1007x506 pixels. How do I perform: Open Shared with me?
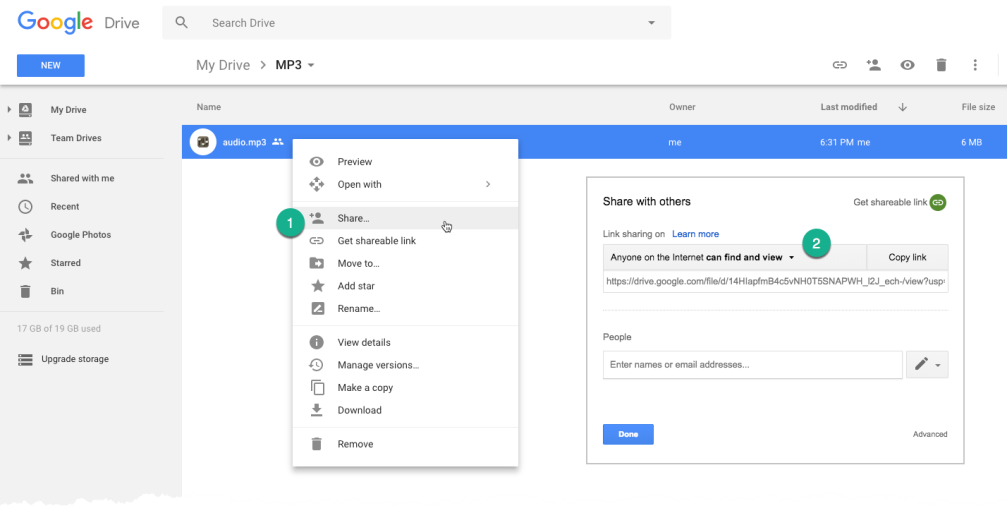(82, 179)
